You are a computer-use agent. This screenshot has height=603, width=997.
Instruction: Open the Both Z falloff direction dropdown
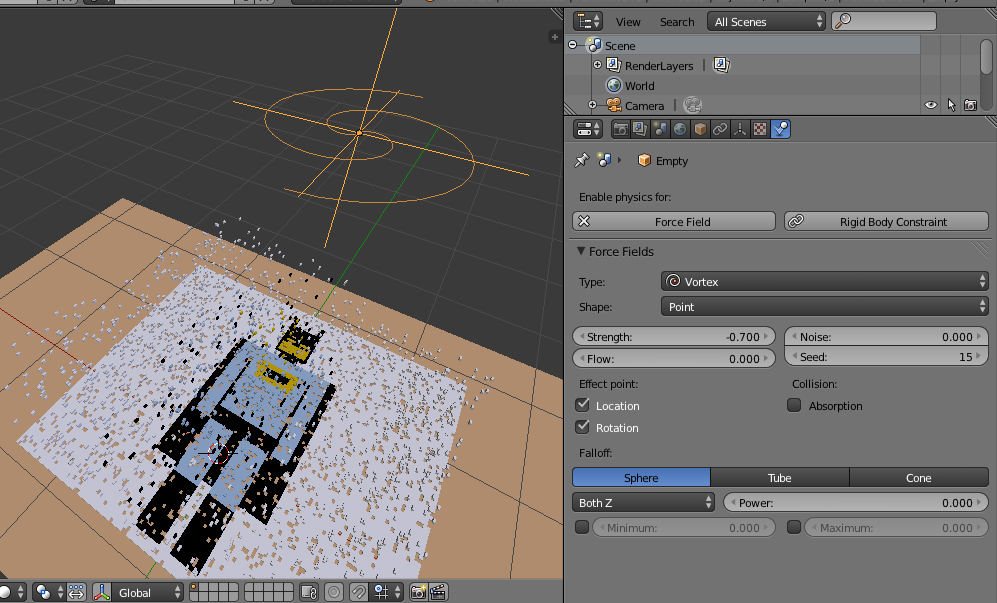tap(643, 502)
